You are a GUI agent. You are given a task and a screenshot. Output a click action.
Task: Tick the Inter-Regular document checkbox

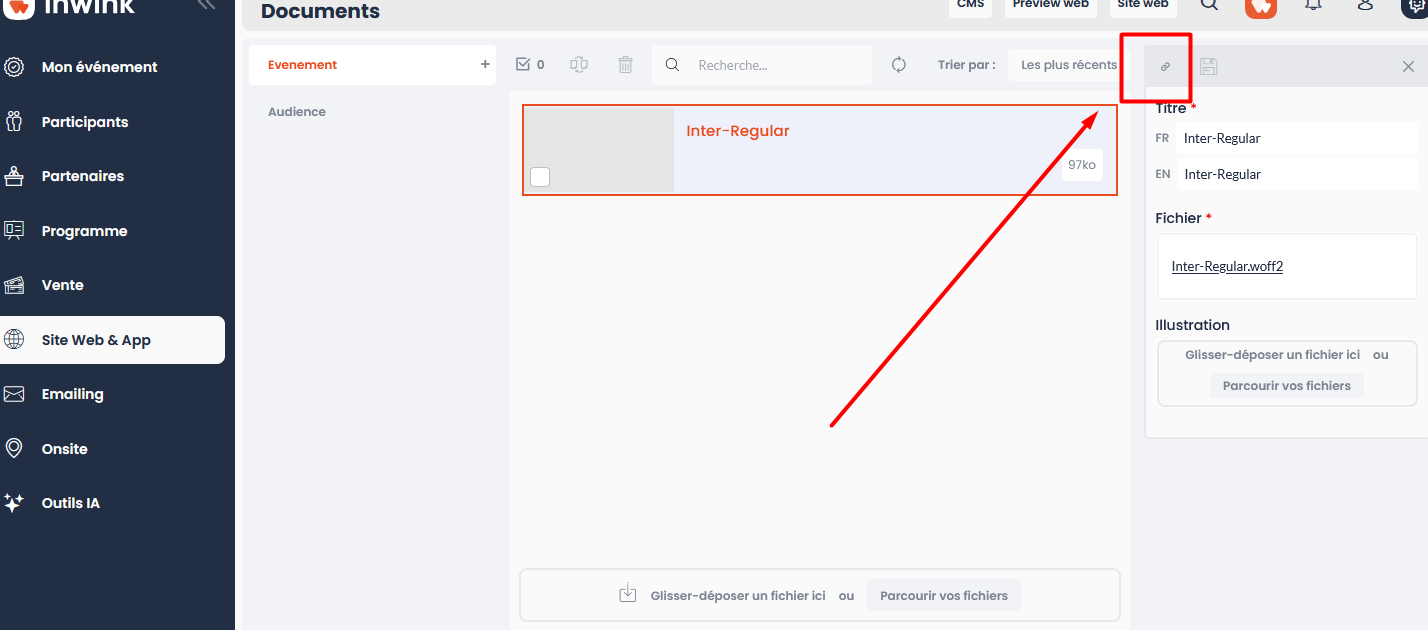(x=540, y=177)
